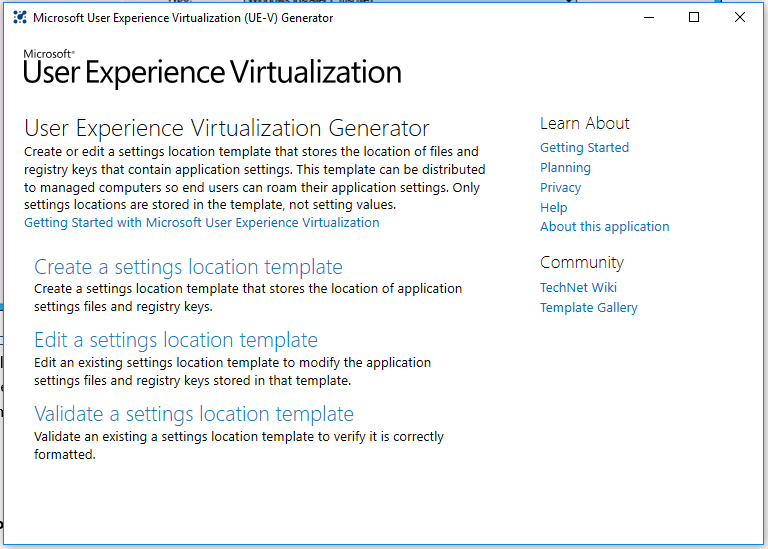Click the Microsoft User Experience Virtualization logo
Viewport: 768px width, 549px height.
click(x=212, y=68)
